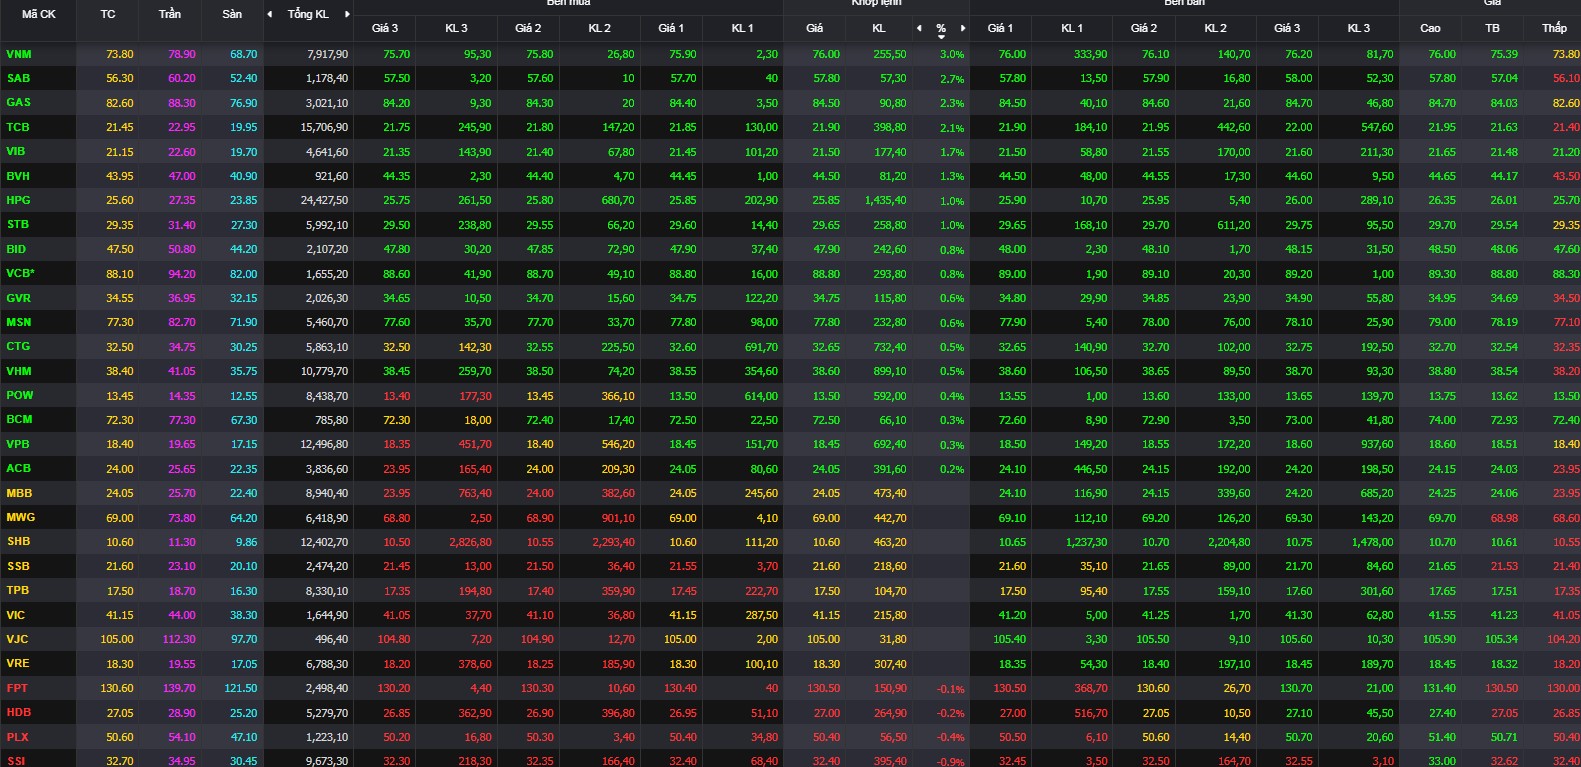The image size is (1581, 767).
Task: Open the SAB stock symbol
Action: 18,78
